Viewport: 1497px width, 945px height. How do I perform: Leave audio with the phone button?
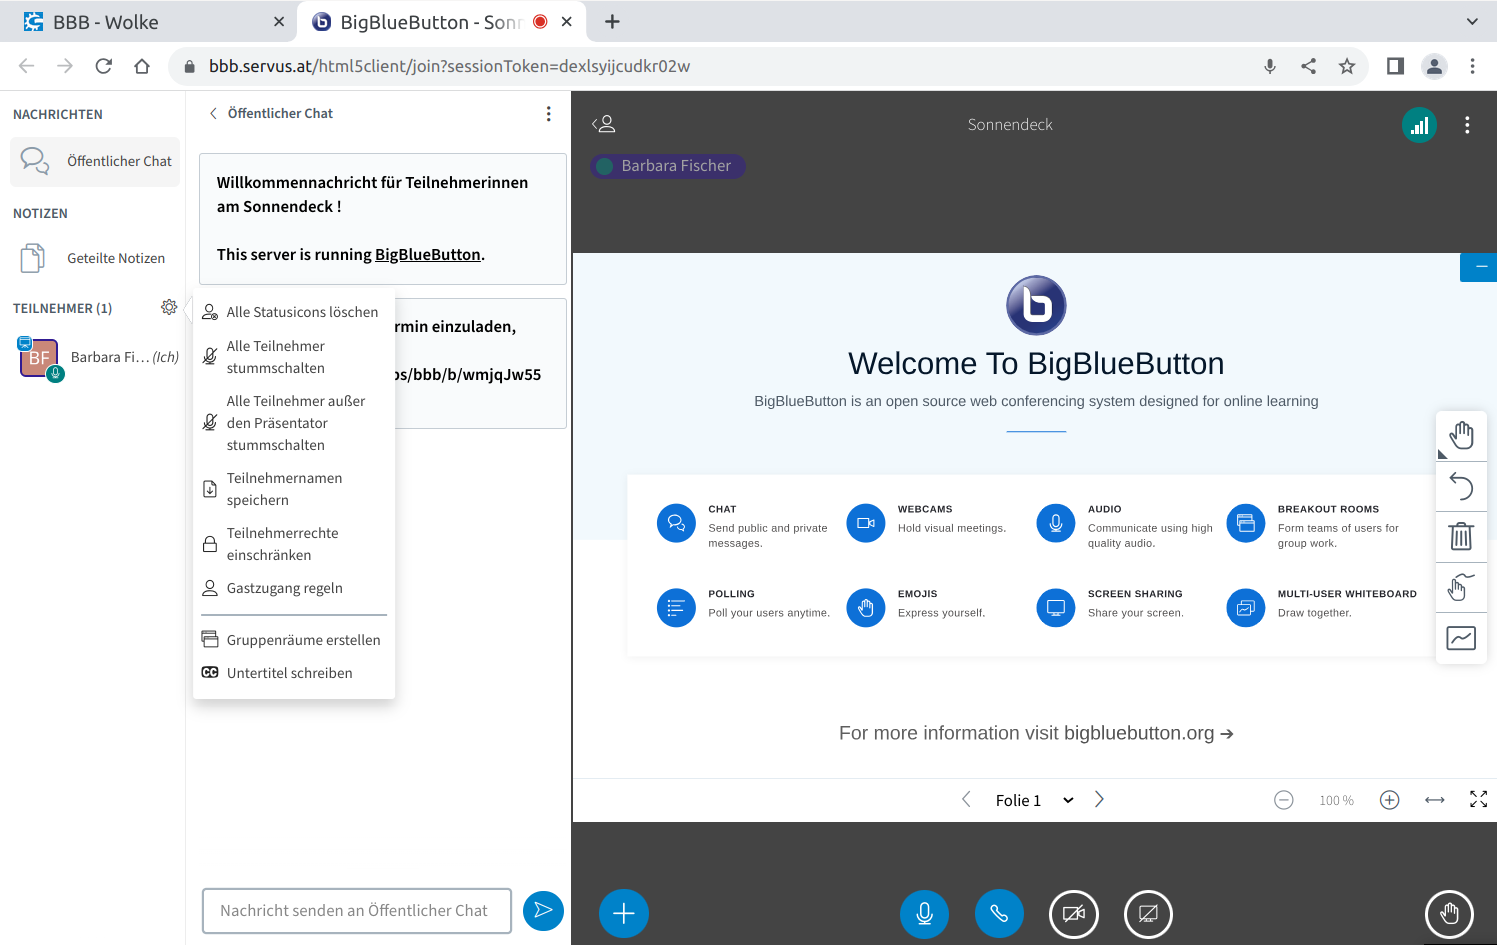tap(998, 913)
